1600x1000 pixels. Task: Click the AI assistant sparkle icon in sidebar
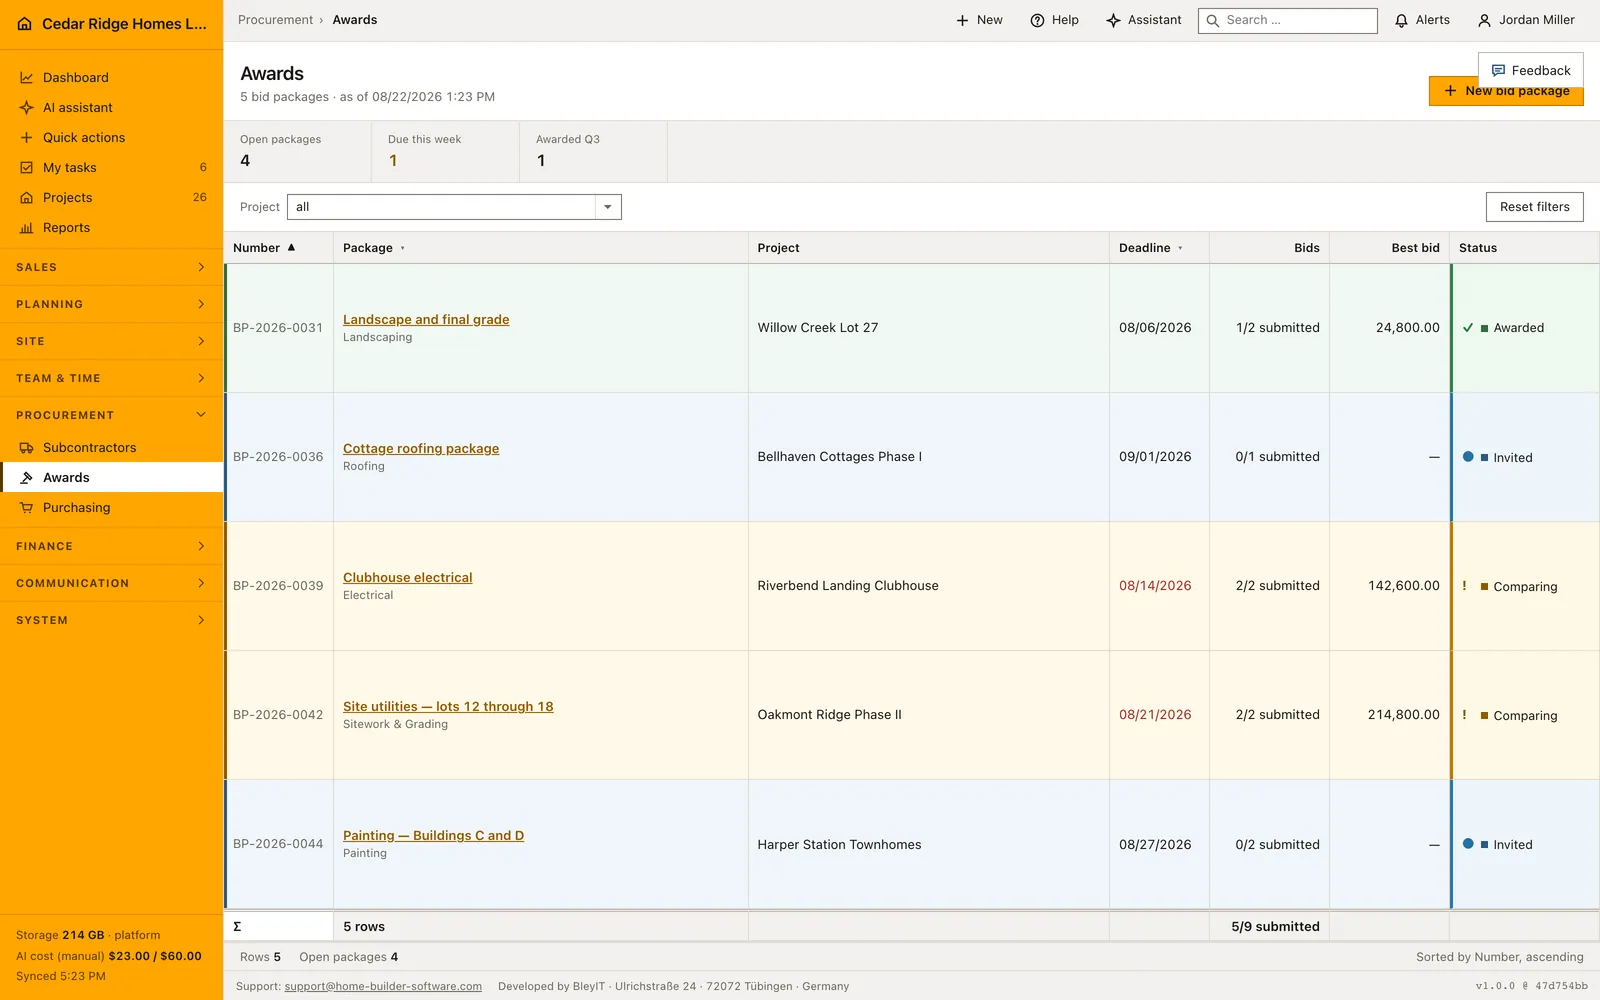[x=27, y=107]
